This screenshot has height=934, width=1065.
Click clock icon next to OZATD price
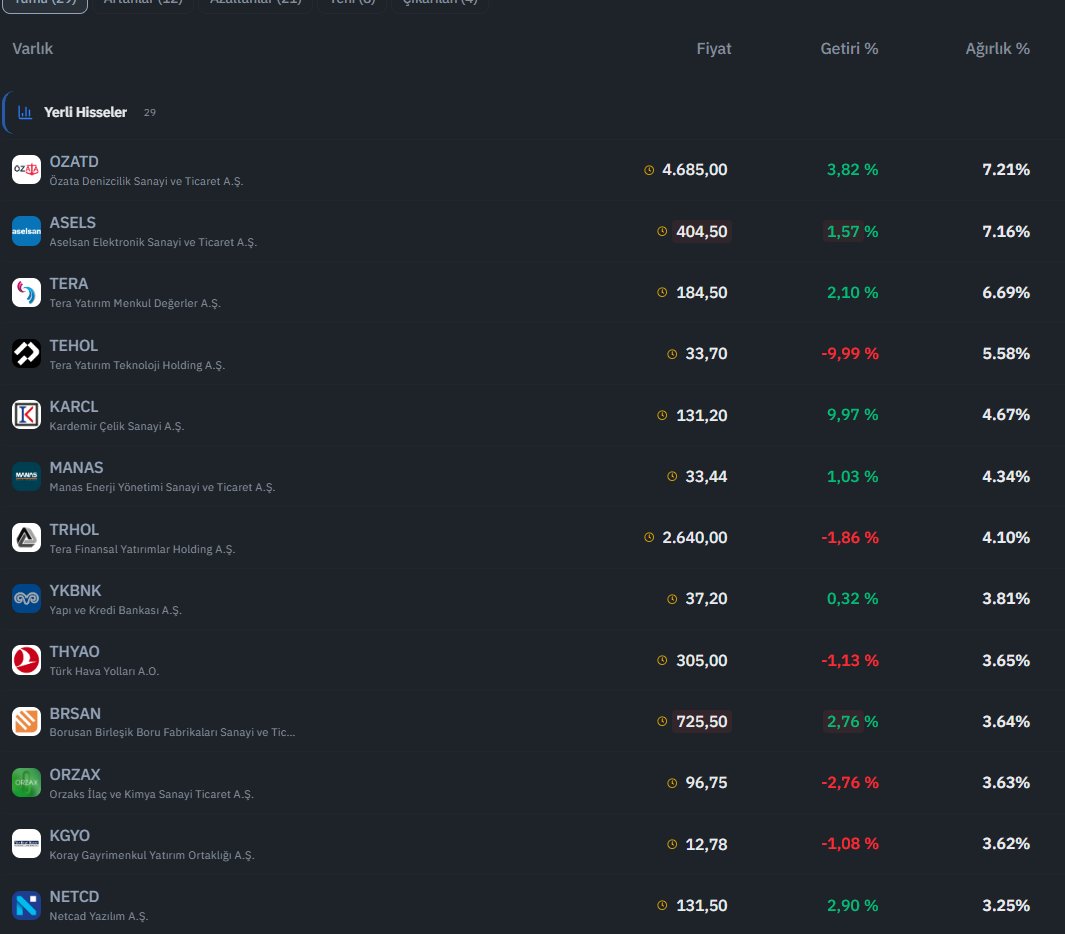[649, 170]
